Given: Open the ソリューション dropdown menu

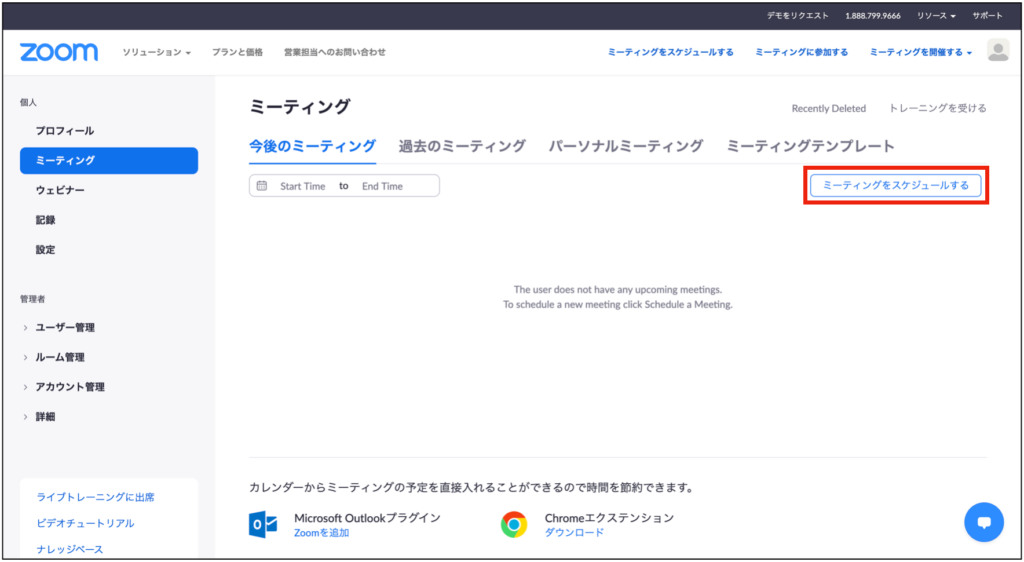Looking at the screenshot, I should 156,52.
